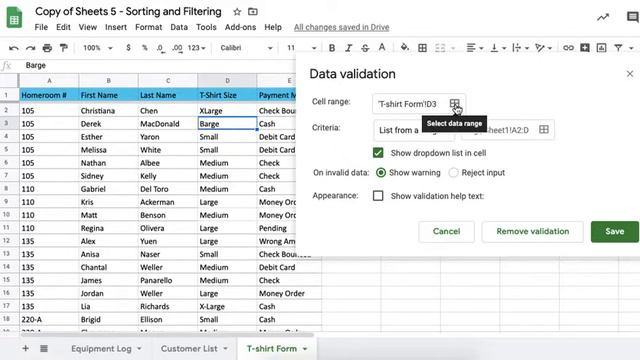Viewport: 640px width, 360px height.
Task: Close the Data validation dialog
Action: (630, 73)
